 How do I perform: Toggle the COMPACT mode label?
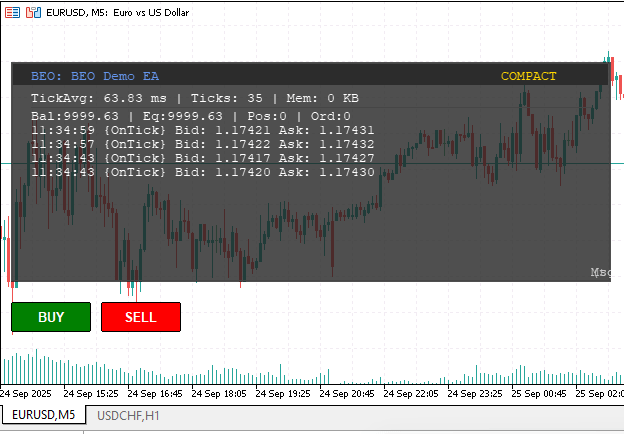point(528,76)
